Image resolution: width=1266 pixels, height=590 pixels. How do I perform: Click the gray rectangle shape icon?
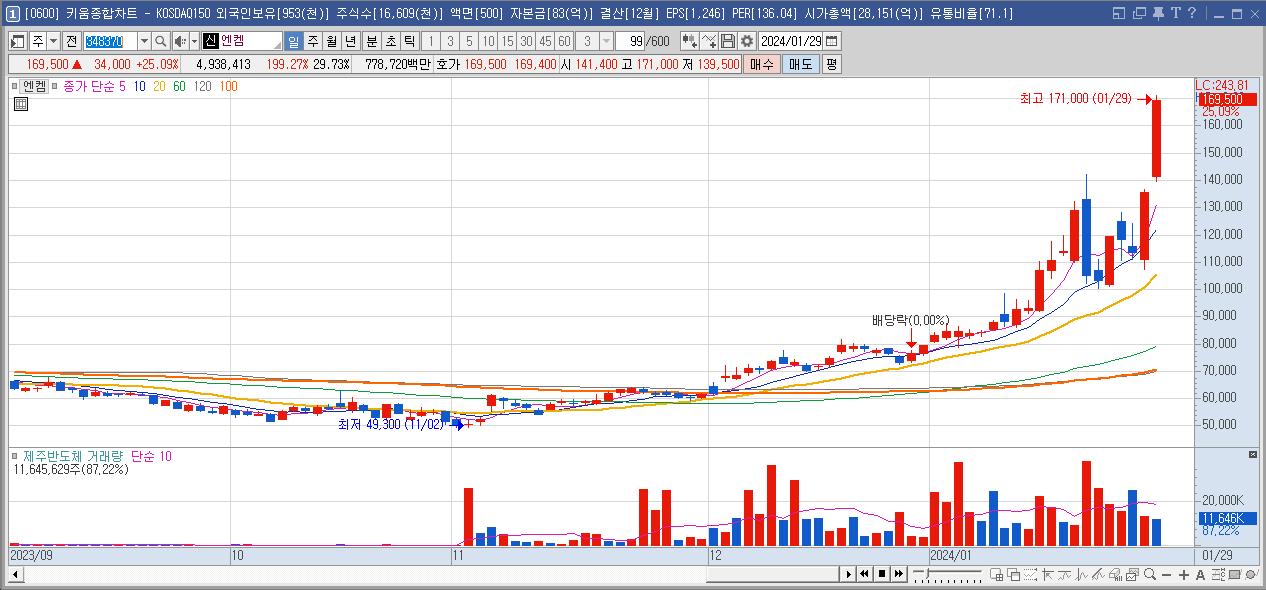pos(1234,575)
